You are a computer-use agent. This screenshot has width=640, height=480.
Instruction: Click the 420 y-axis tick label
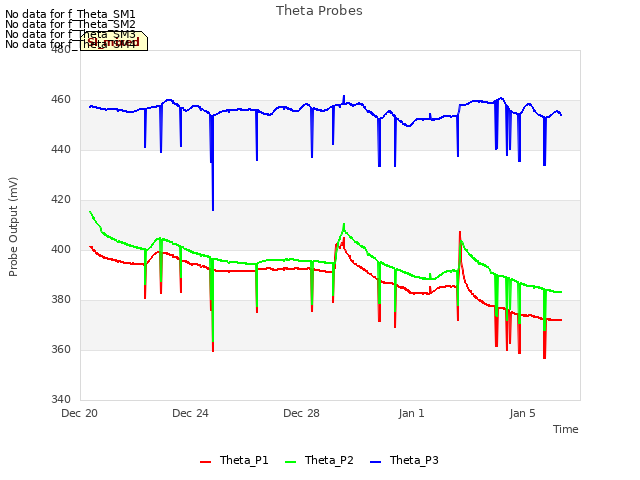pyautogui.click(x=61, y=200)
